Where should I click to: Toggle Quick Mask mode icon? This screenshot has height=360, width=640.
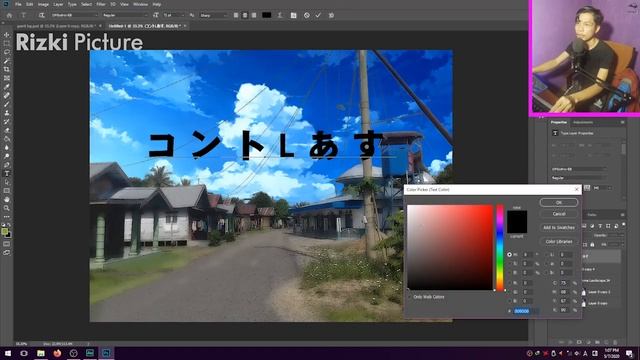click(7, 244)
